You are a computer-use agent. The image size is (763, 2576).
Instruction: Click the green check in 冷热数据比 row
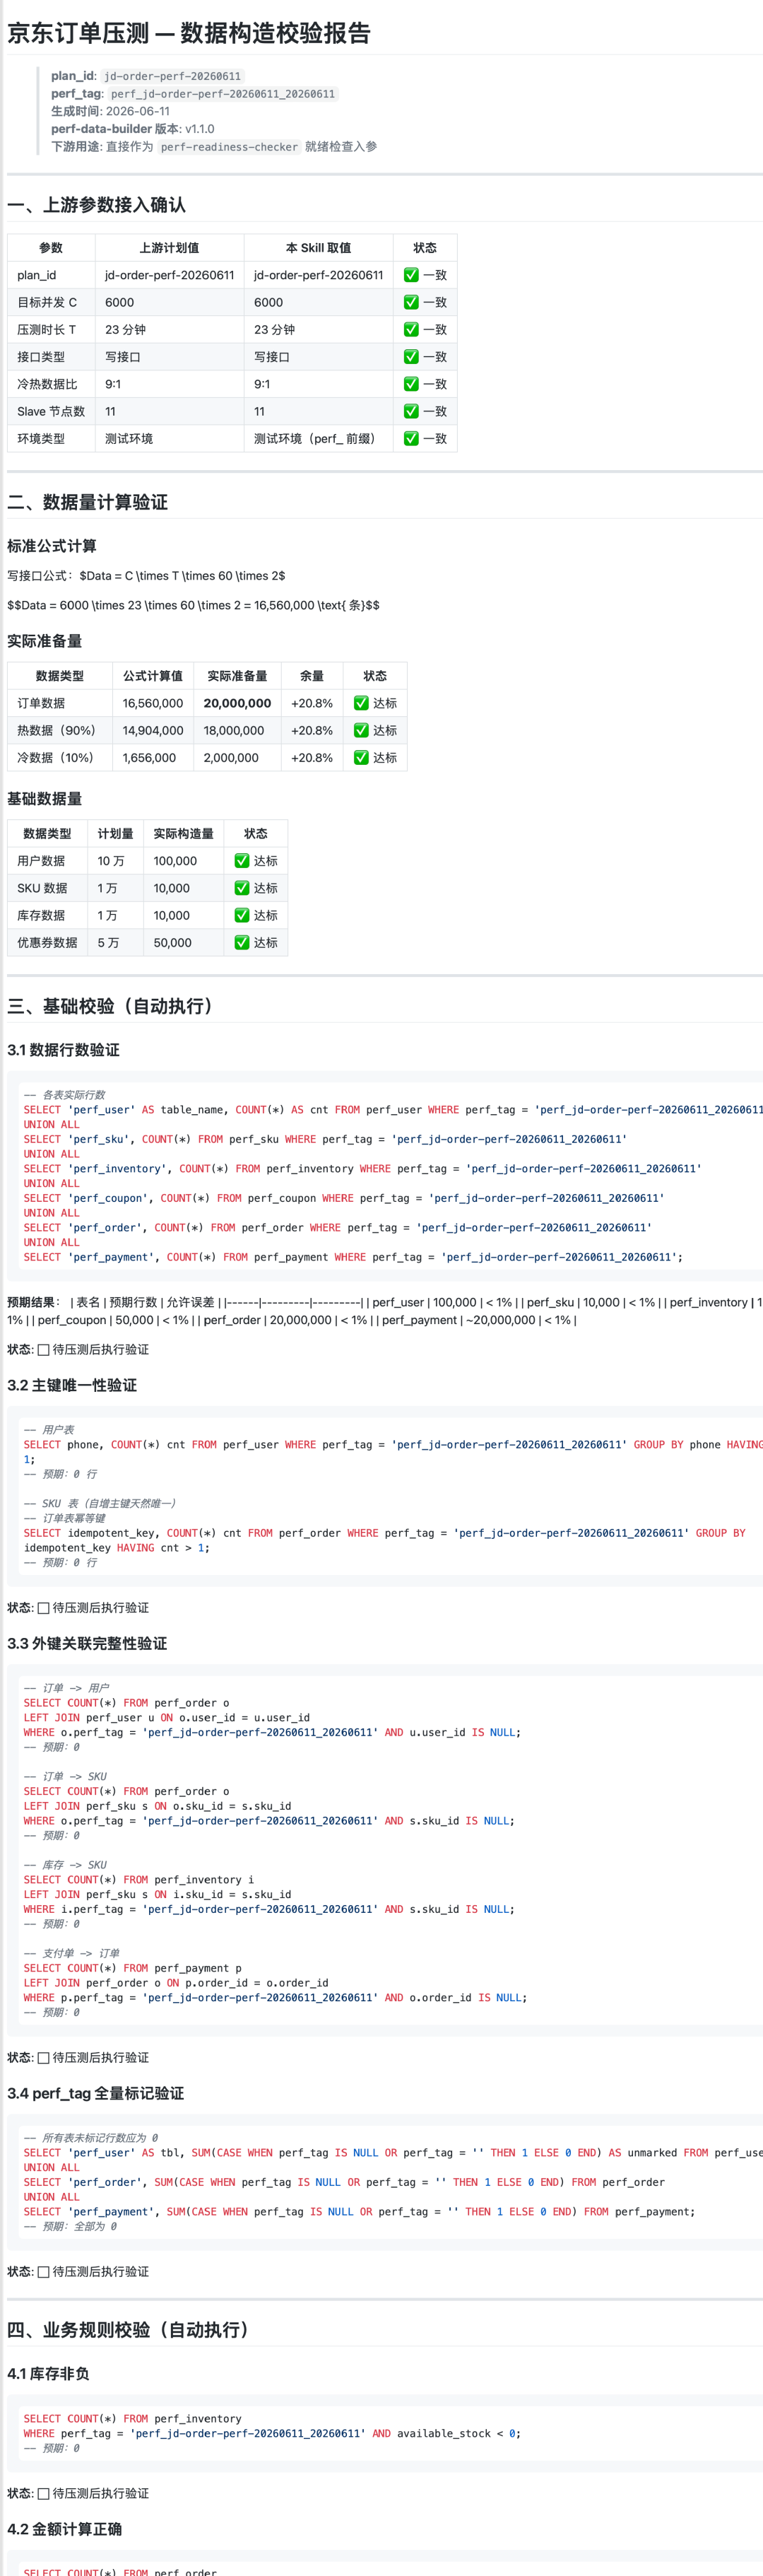click(411, 384)
